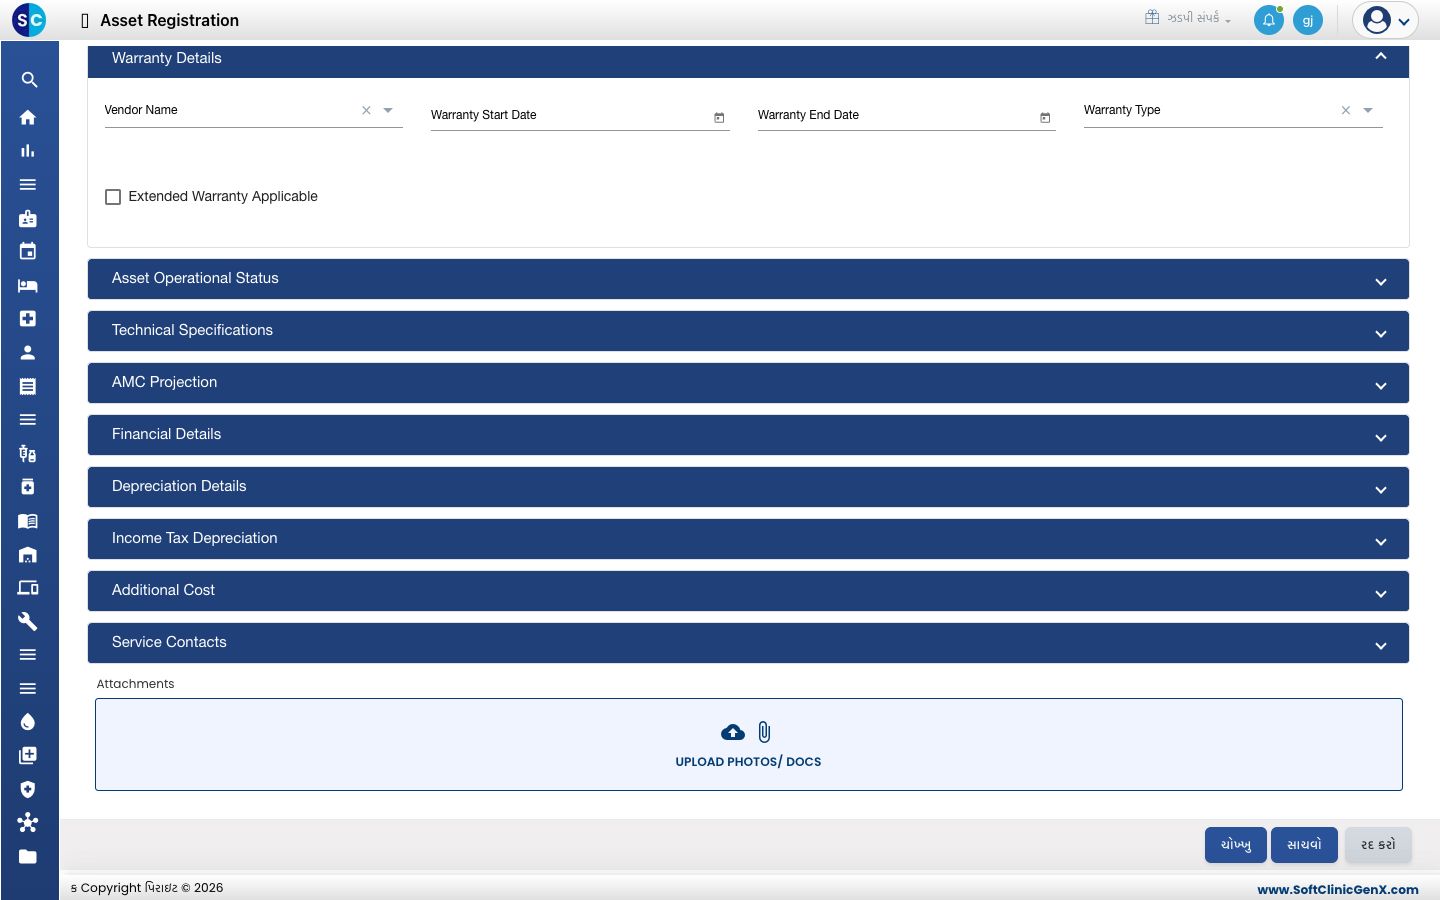1440x900 pixels.
Task: Open the user profile menu
Action: coord(1386,20)
